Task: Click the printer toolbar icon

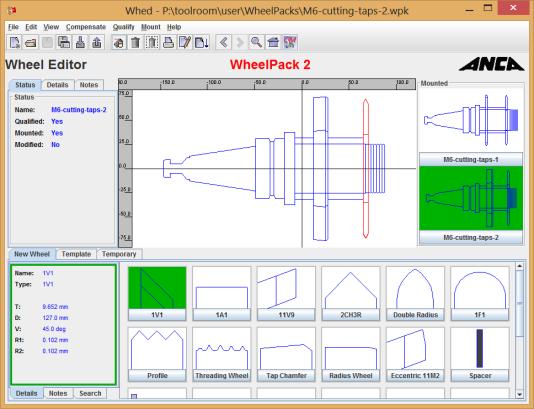Action: 168,43
